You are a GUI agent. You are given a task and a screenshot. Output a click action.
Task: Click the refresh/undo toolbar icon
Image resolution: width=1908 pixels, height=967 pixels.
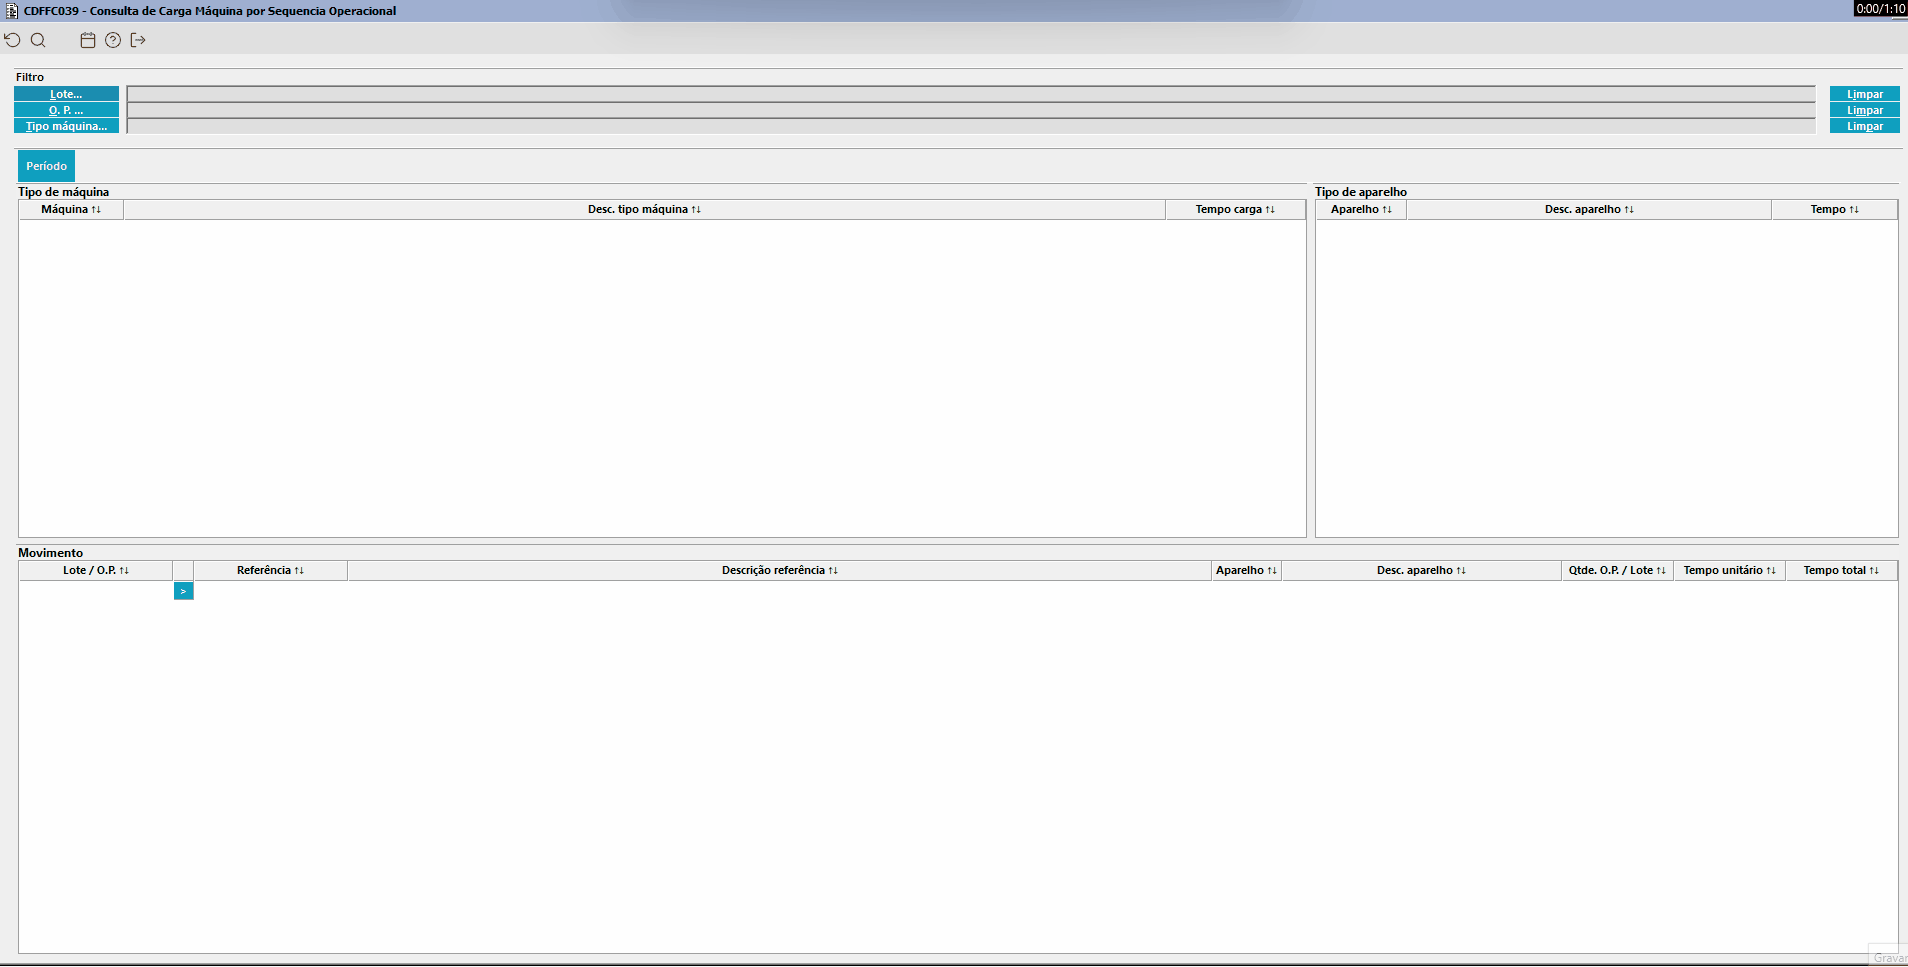(12, 40)
